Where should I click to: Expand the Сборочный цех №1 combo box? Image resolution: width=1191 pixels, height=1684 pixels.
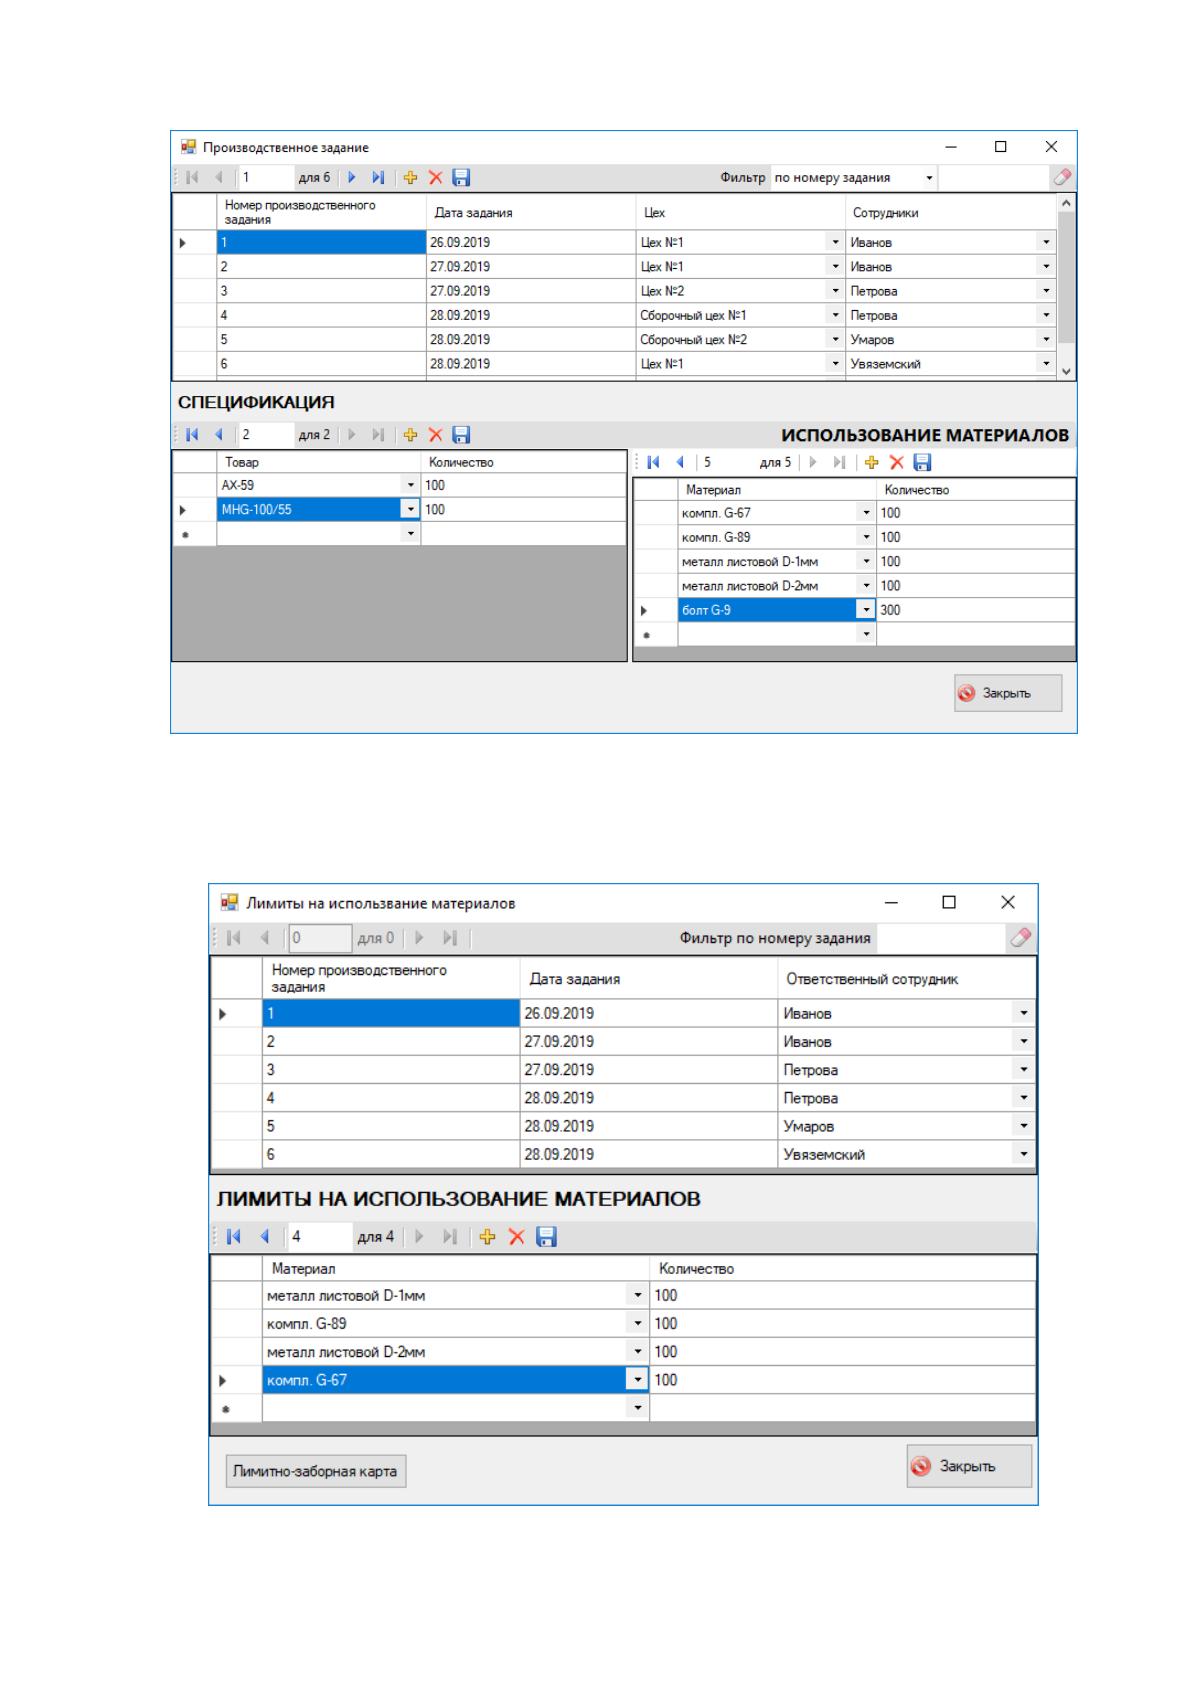[836, 315]
